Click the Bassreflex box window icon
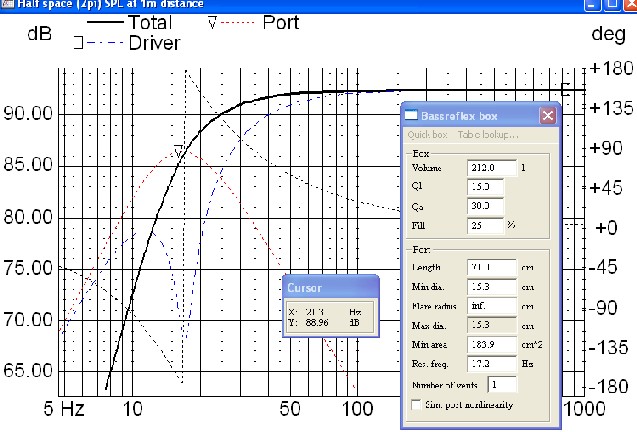Screen dimensions: 637x432 point(411,115)
